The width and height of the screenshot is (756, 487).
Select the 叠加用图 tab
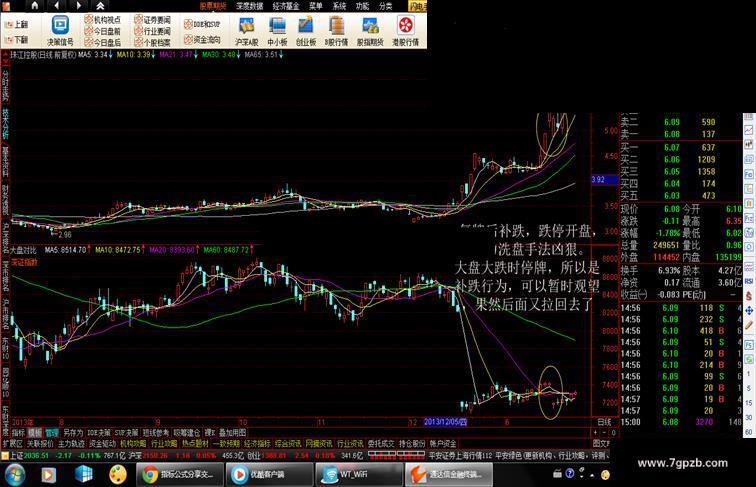click(232, 433)
